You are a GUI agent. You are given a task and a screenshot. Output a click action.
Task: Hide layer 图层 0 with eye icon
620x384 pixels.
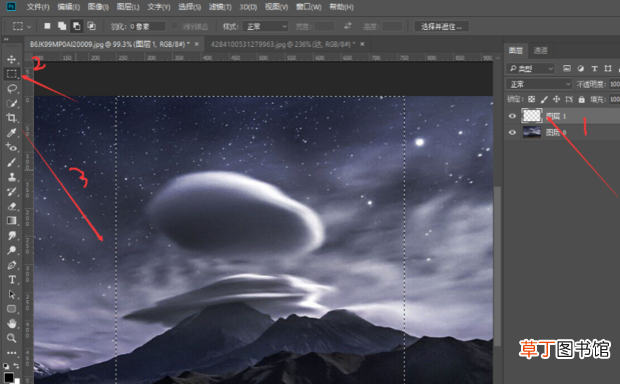point(512,132)
